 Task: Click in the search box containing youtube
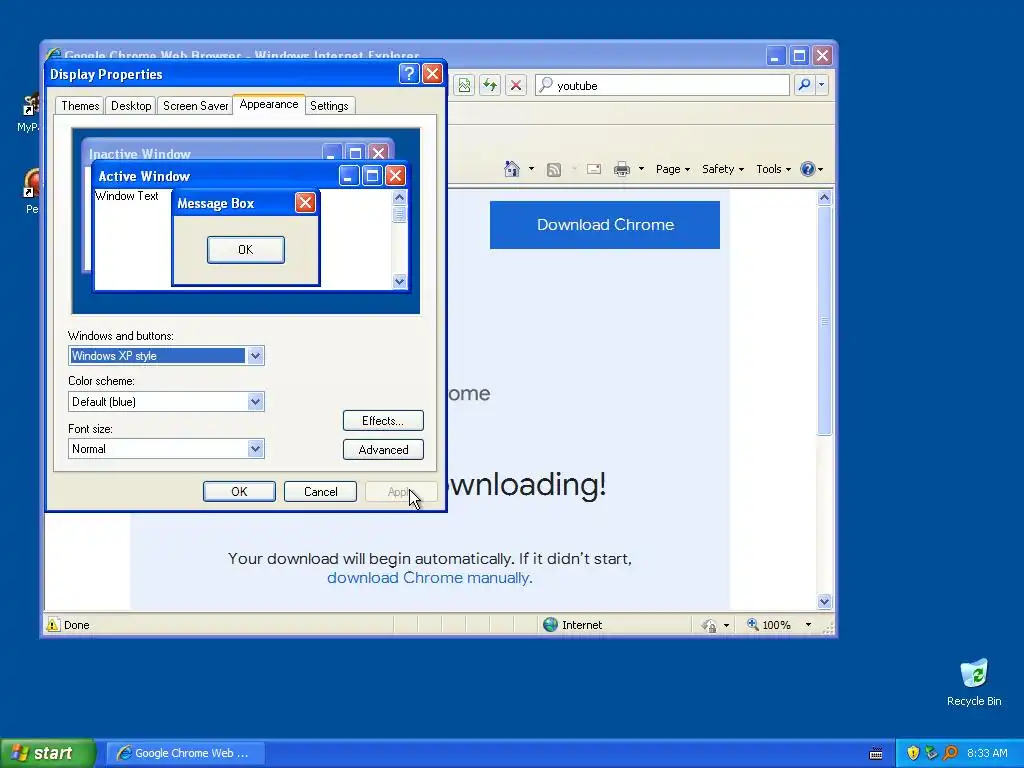pos(662,86)
